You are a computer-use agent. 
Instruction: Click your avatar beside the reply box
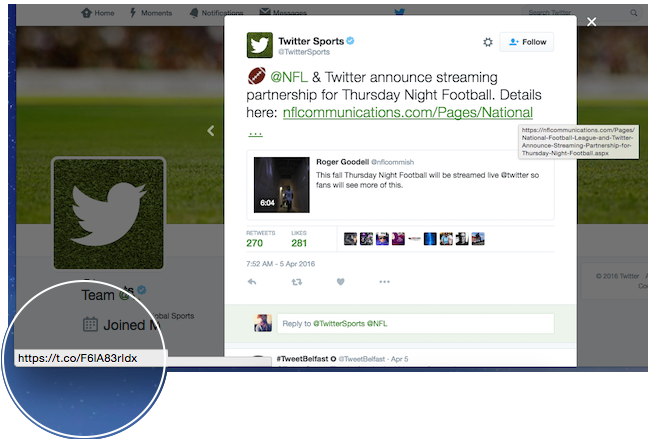263,323
